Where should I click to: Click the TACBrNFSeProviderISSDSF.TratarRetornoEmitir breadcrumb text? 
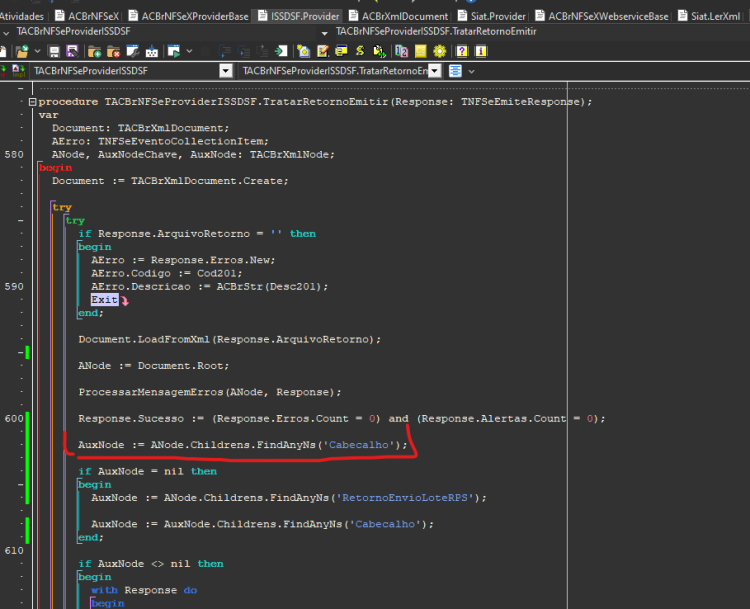point(436,32)
